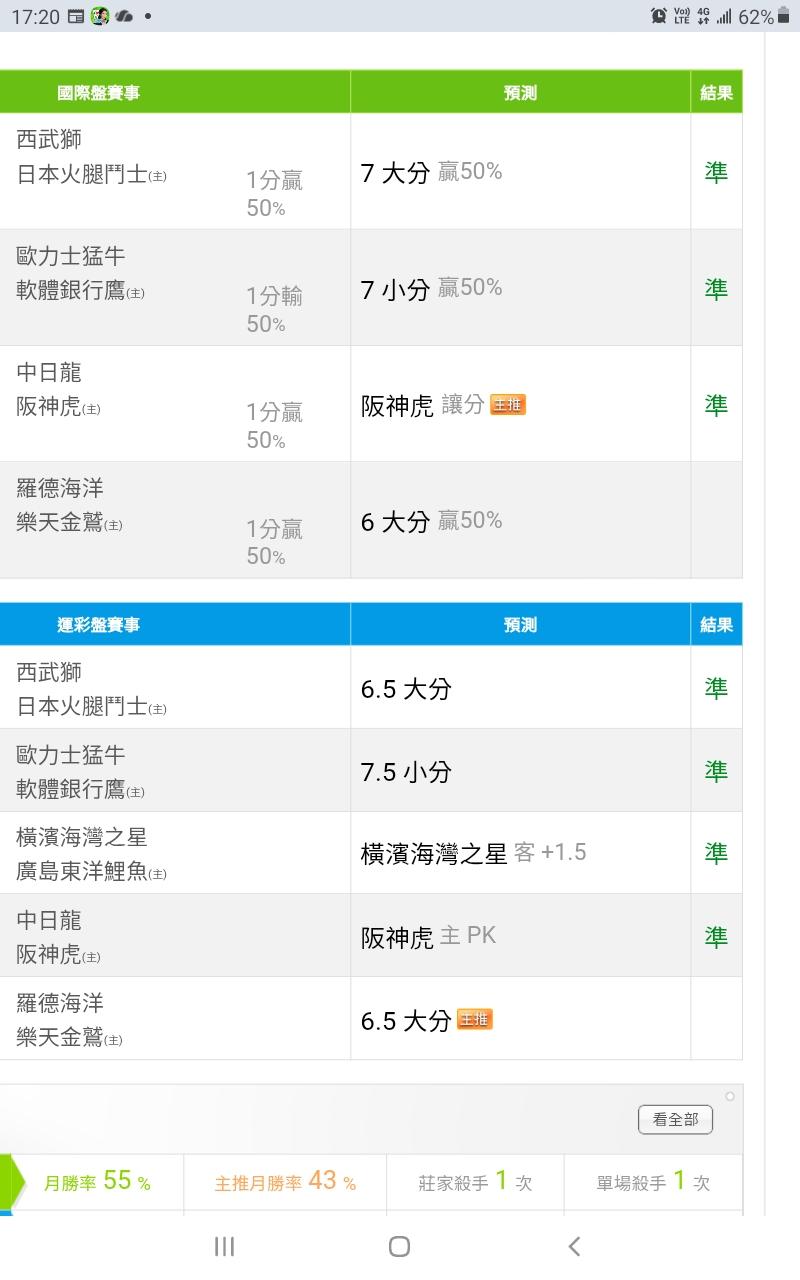Click the 國際盤賽事 table header
The height and width of the screenshot is (1280, 800).
[98, 93]
